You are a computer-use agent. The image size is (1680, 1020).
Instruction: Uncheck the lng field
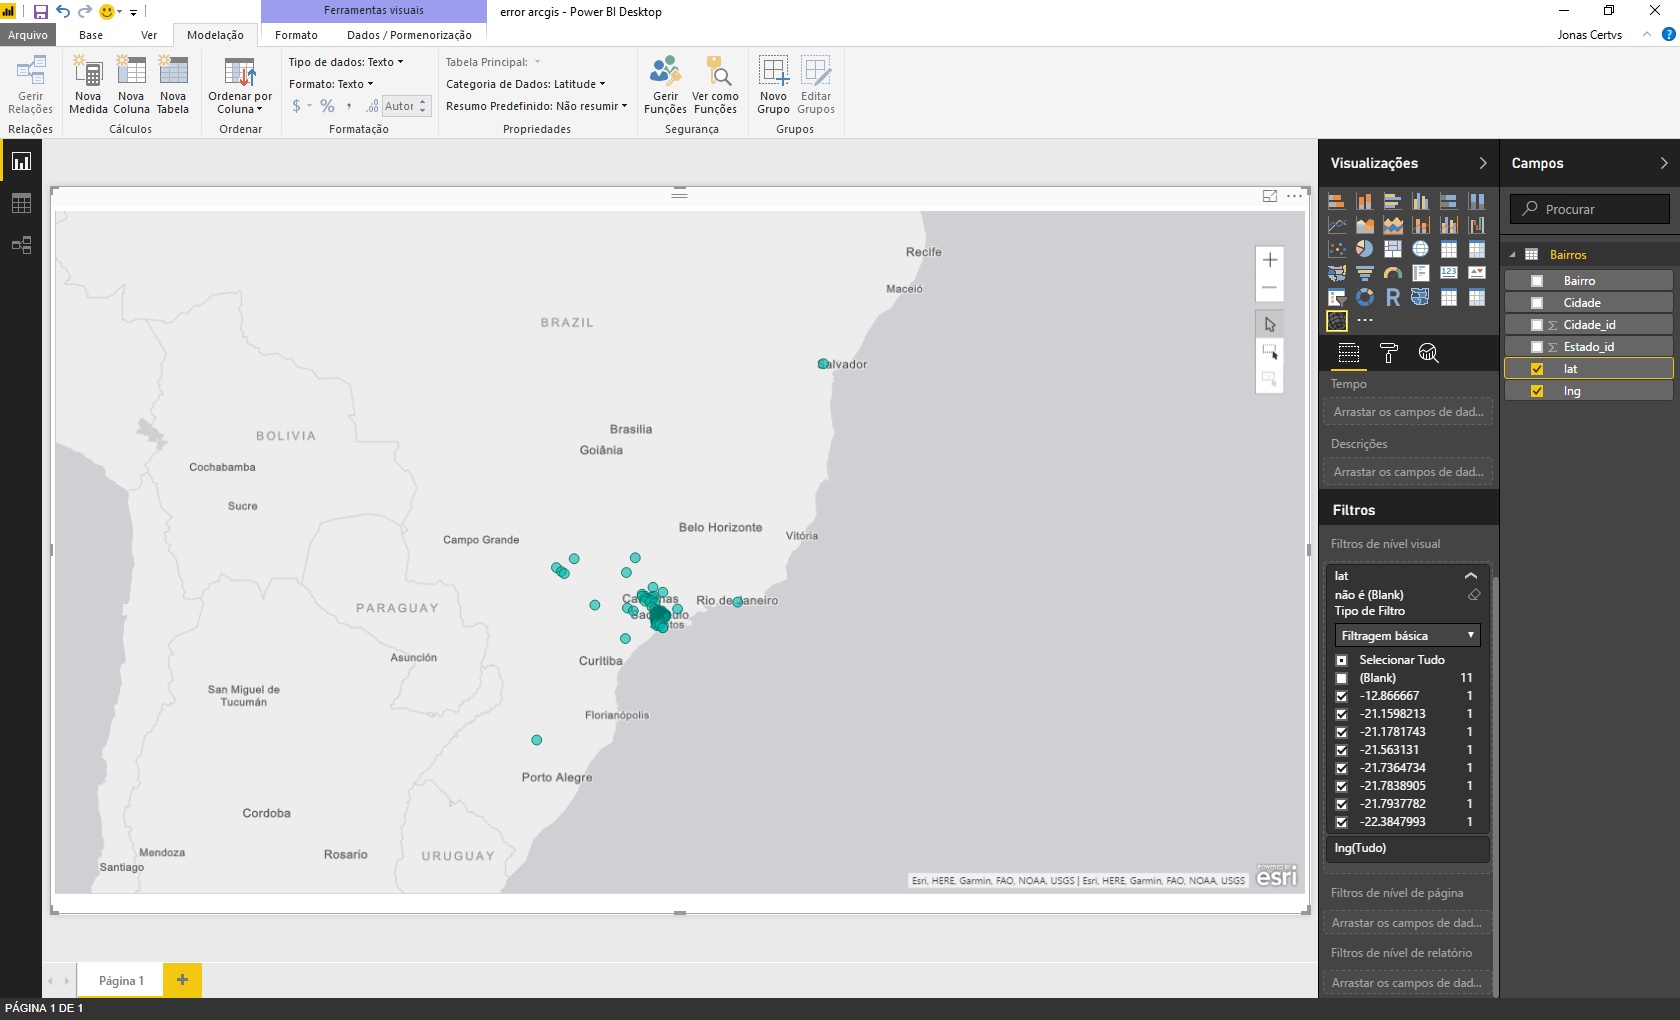[x=1537, y=391]
